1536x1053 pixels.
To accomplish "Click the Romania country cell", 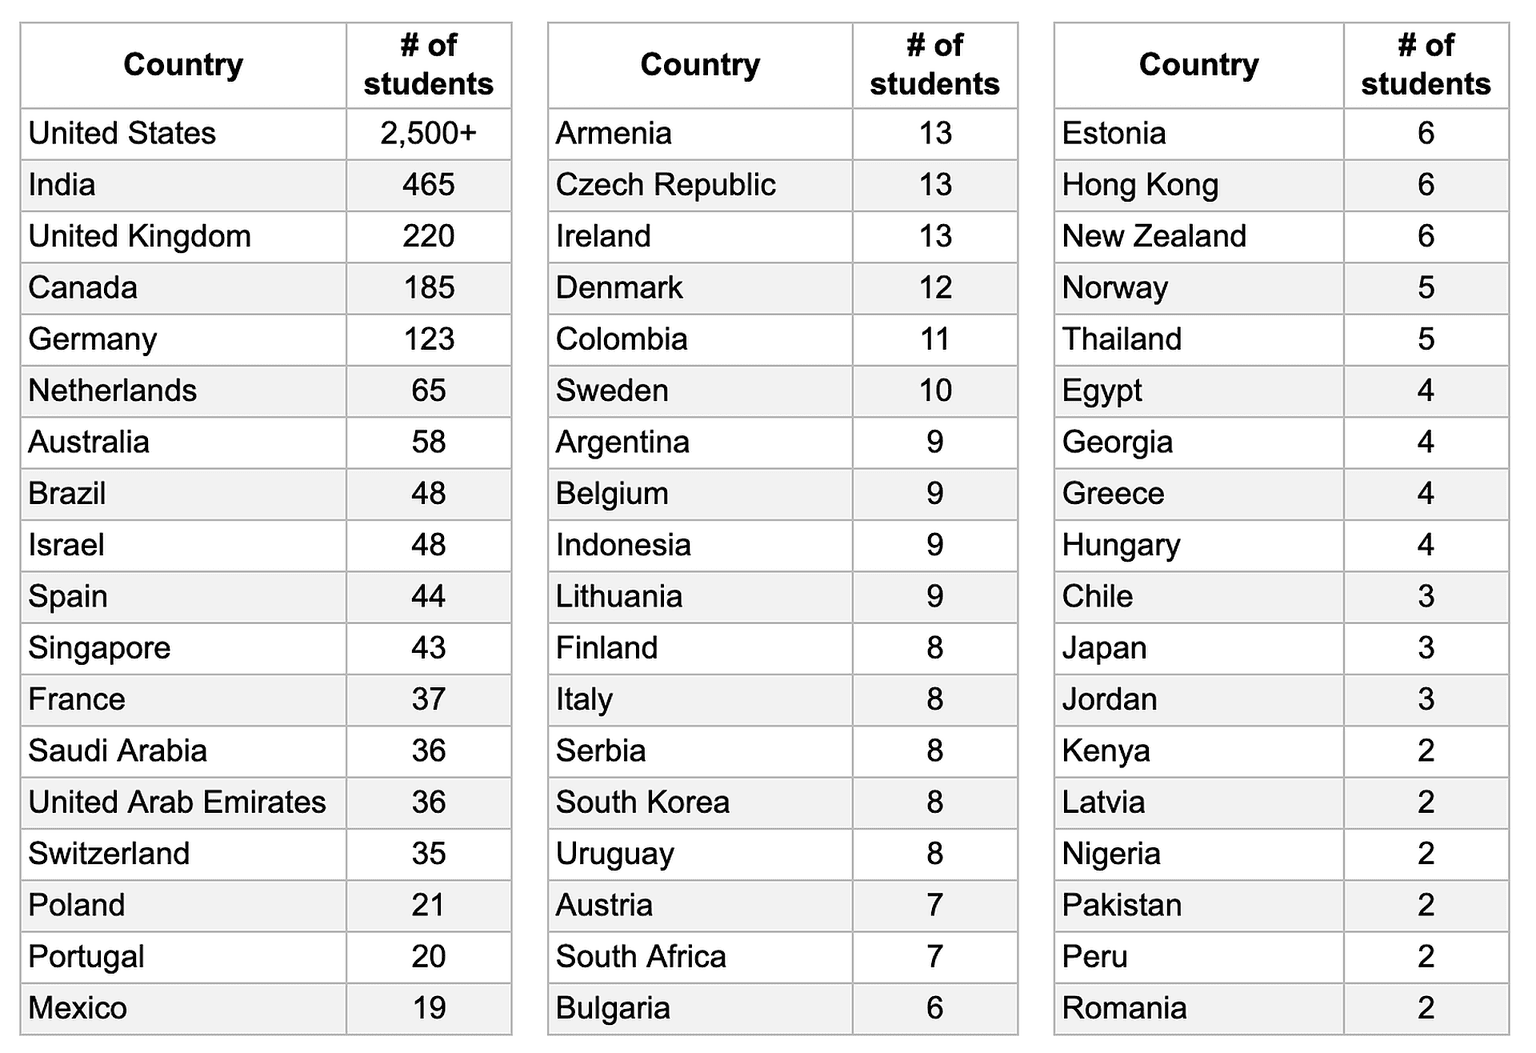I will [x=1199, y=1009].
